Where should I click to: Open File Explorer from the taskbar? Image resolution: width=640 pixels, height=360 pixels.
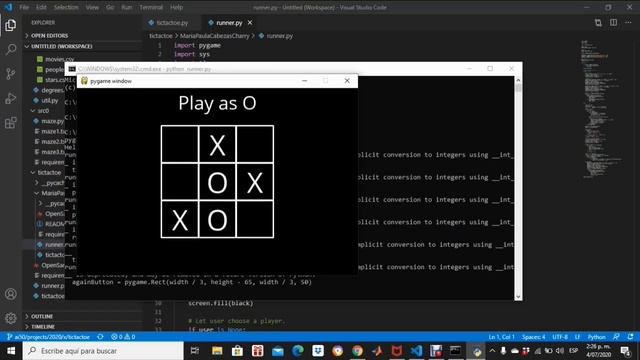pyautogui.click(x=217, y=351)
